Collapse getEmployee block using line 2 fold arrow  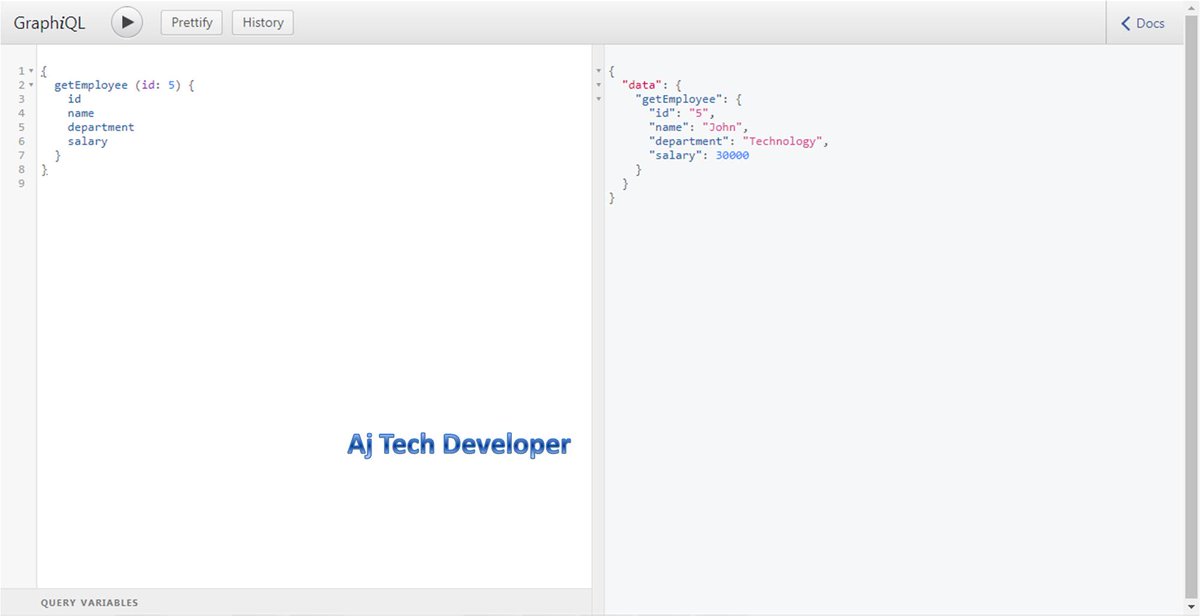coord(31,85)
